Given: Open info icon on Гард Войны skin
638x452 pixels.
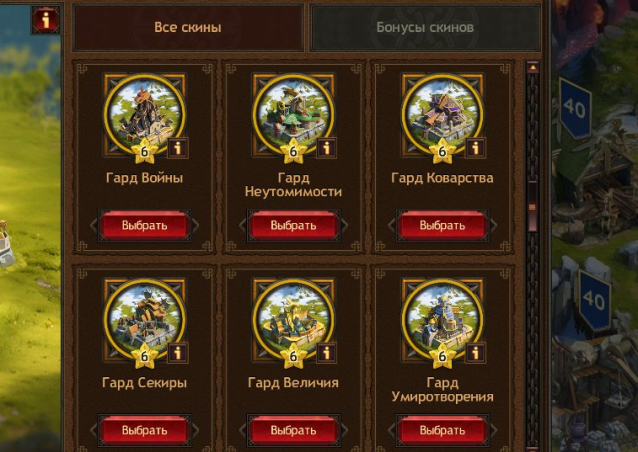Looking at the screenshot, I should coord(178,148).
